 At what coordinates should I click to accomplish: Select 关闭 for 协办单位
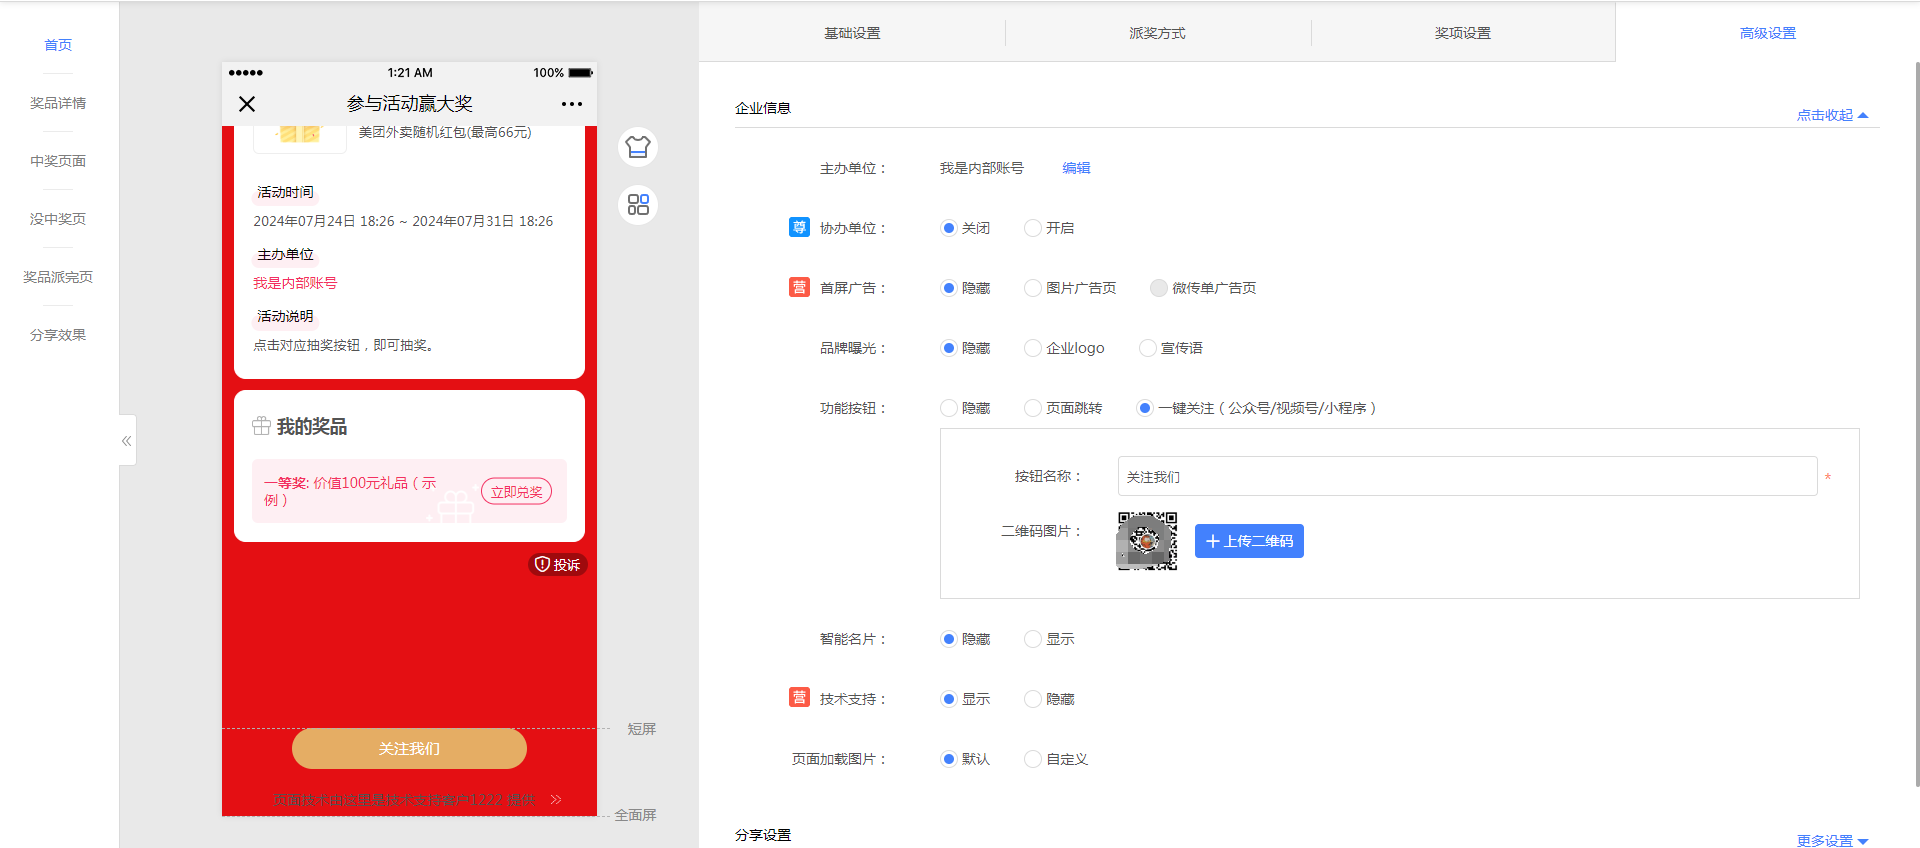click(x=949, y=228)
